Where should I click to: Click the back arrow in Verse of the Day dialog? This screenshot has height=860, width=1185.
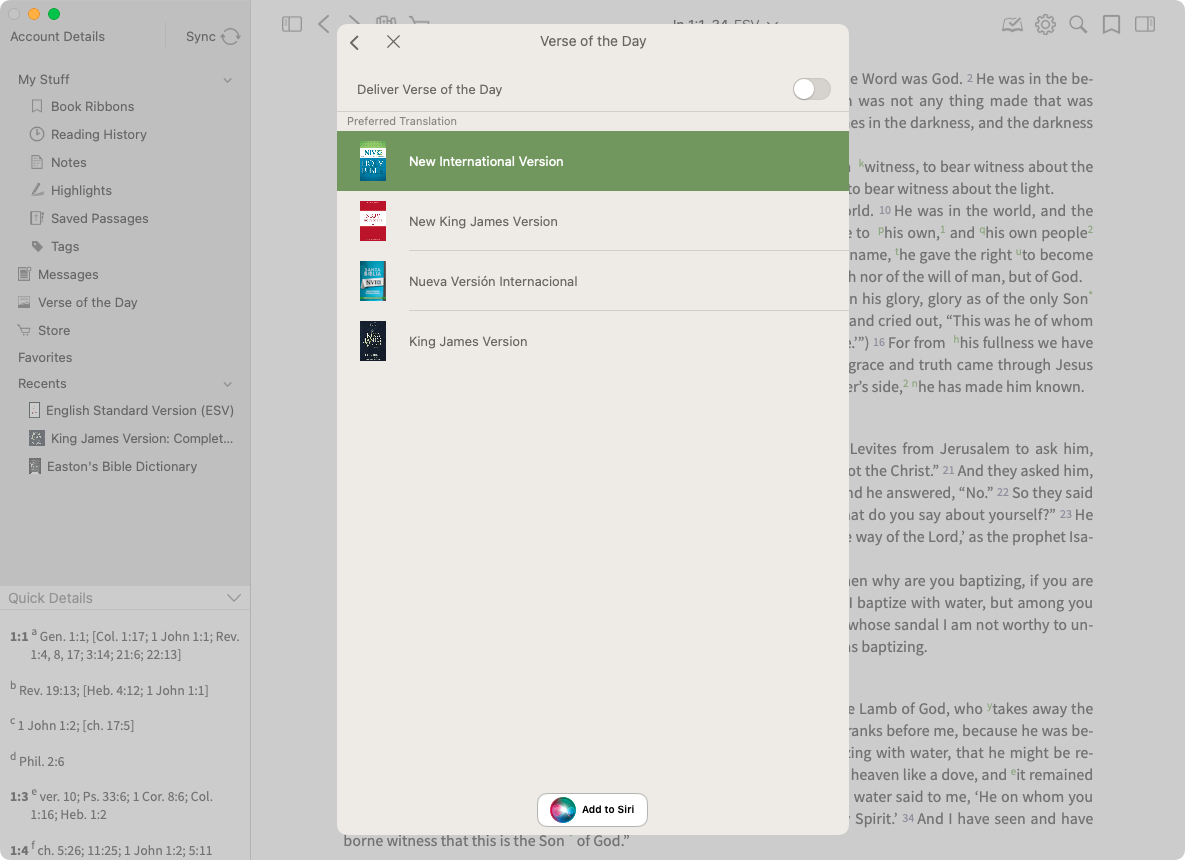point(355,42)
